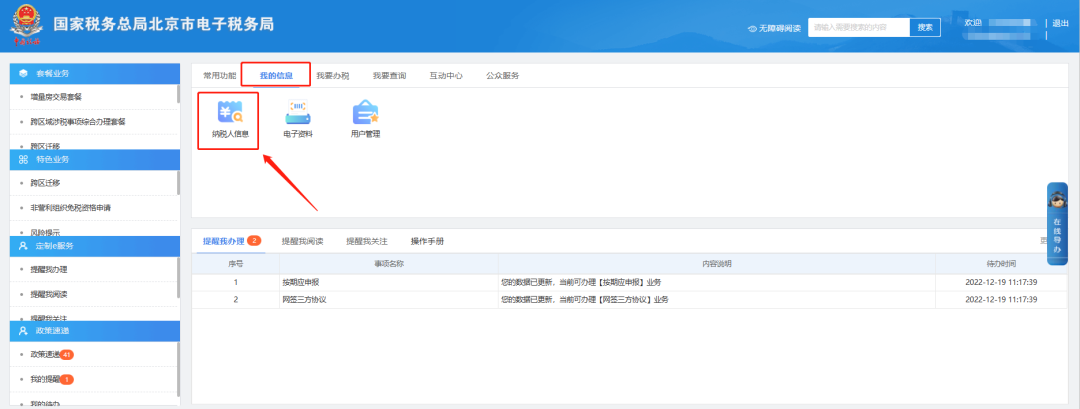Switch to the 常用功能 tab
This screenshot has width=1080, height=409.
point(220,75)
